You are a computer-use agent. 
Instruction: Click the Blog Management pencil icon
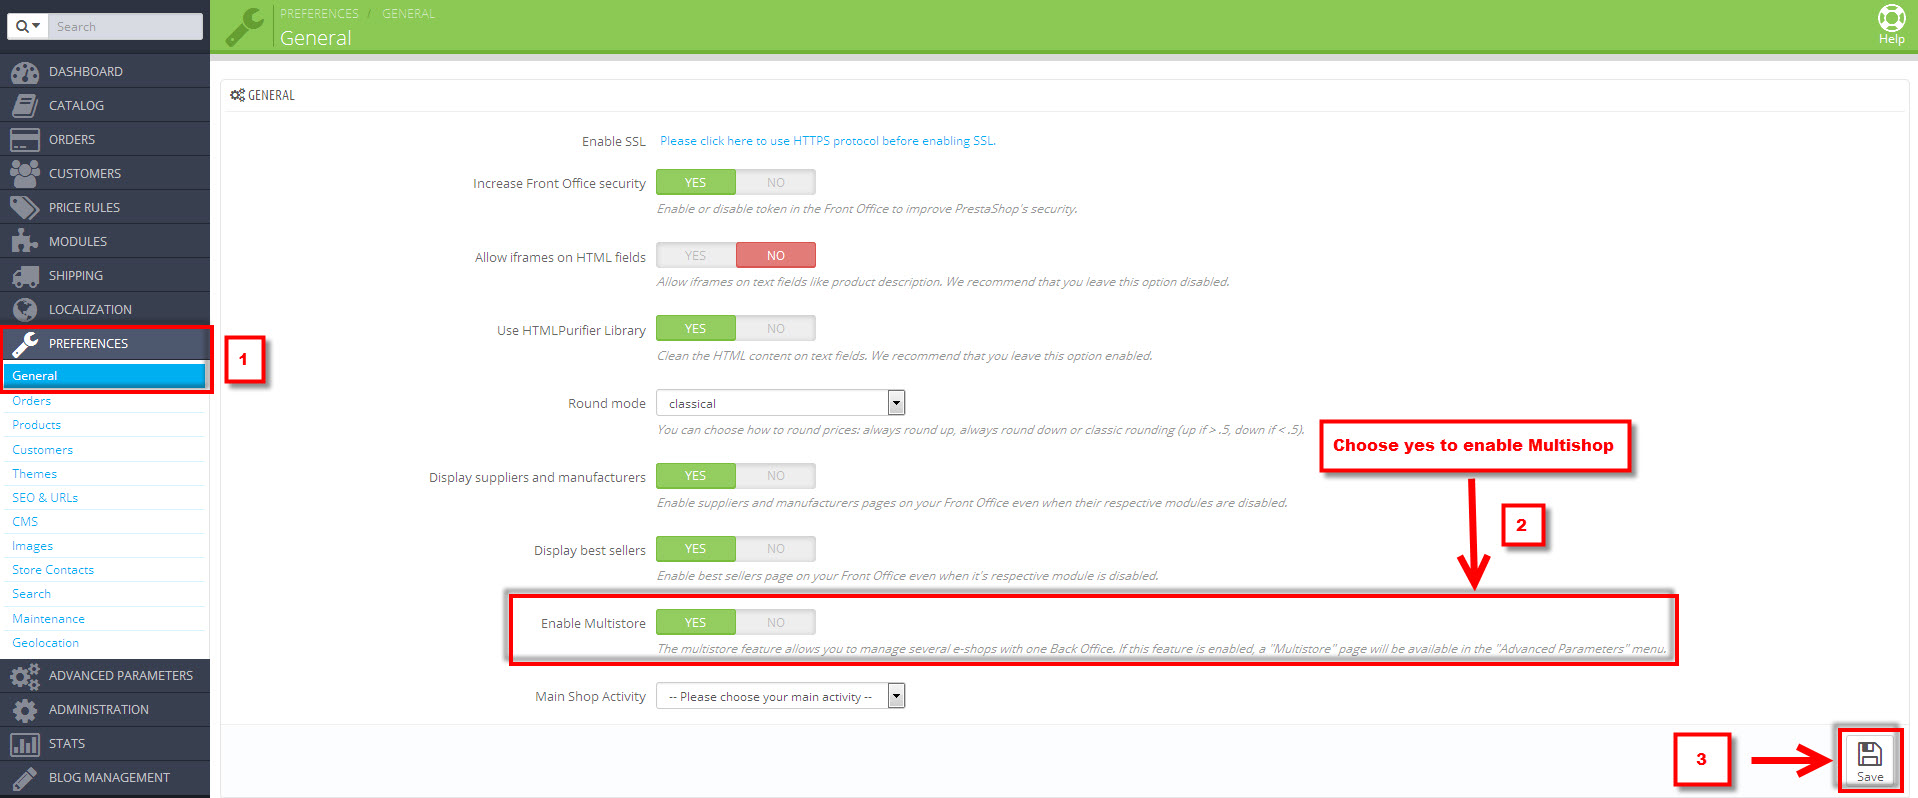25,778
